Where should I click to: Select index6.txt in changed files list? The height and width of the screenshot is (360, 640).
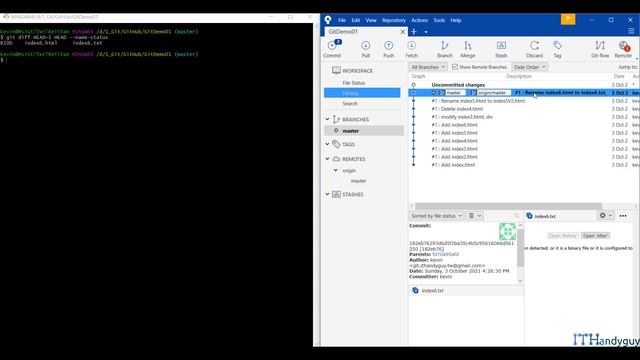click(466, 291)
